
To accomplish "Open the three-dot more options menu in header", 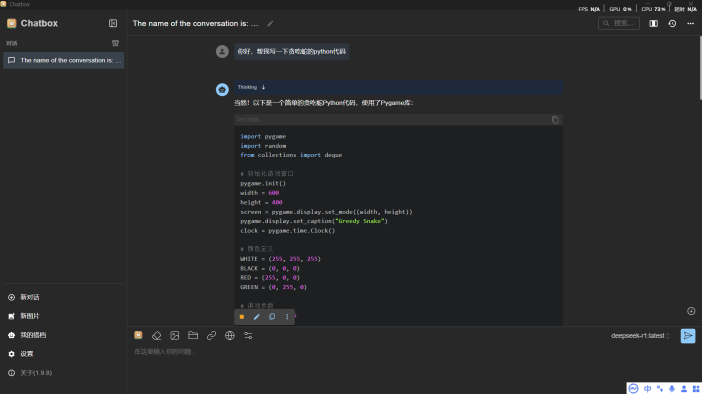I will coord(690,23).
